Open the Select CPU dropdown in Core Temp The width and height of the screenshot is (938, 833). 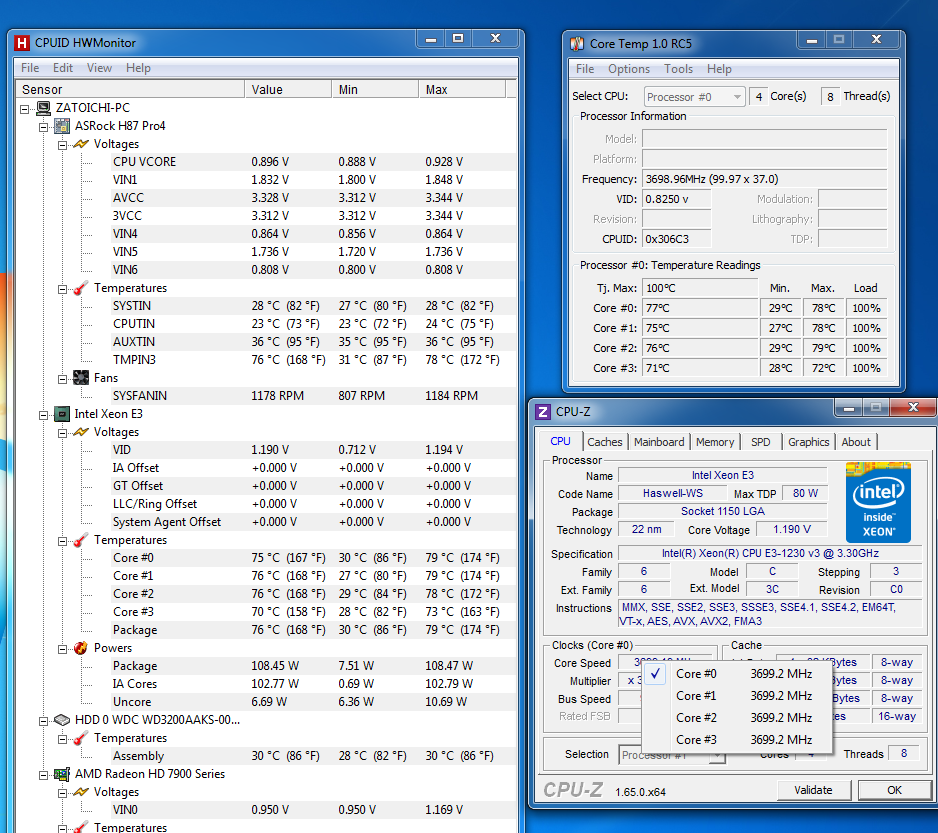pyautogui.click(x=695, y=96)
